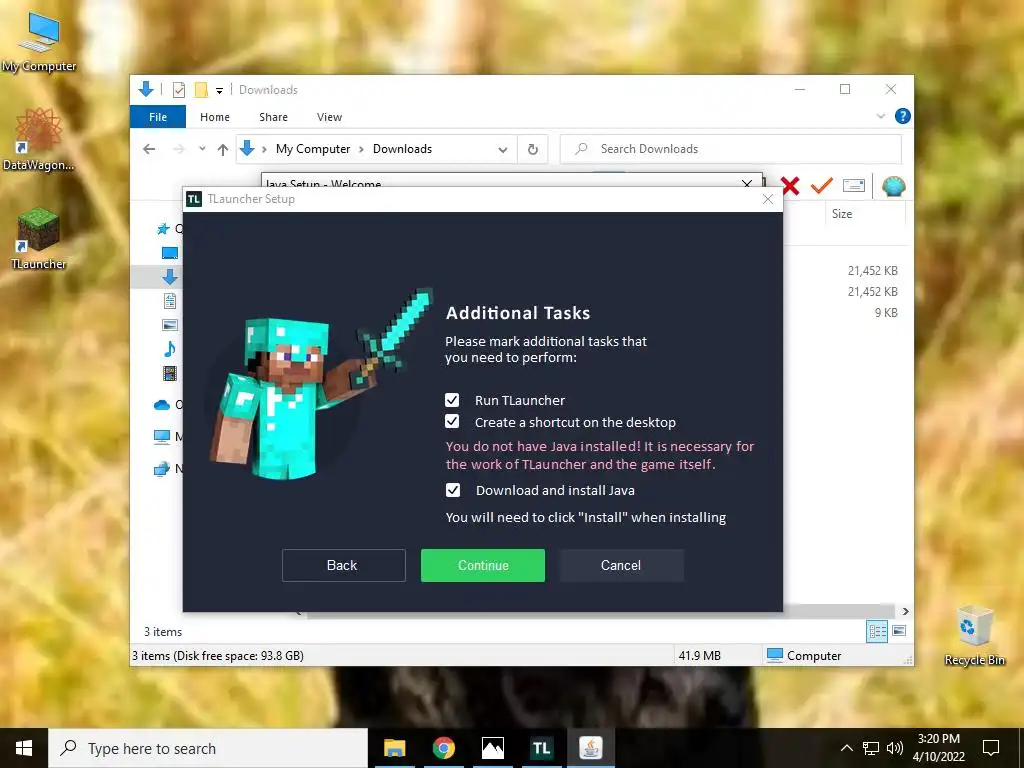
Task: Click the rename card icon
Action: click(854, 186)
